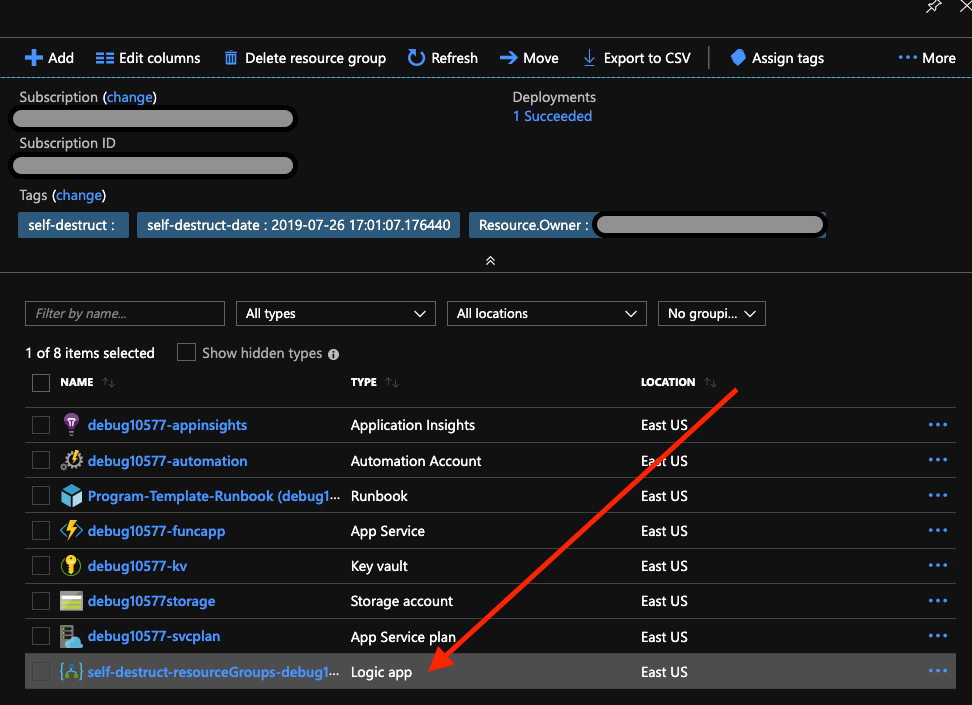This screenshot has width=972, height=705.
Task: Open the All locations dropdown
Action: pyautogui.click(x=547, y=314)
